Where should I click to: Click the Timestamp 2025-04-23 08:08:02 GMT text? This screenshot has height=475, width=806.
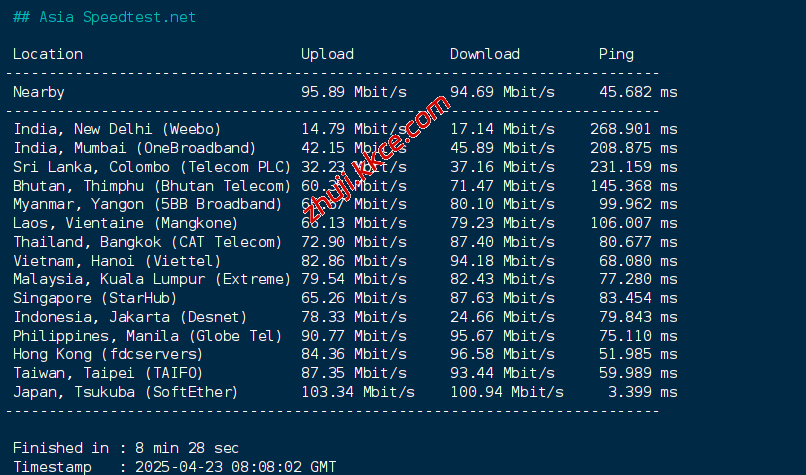174,466
